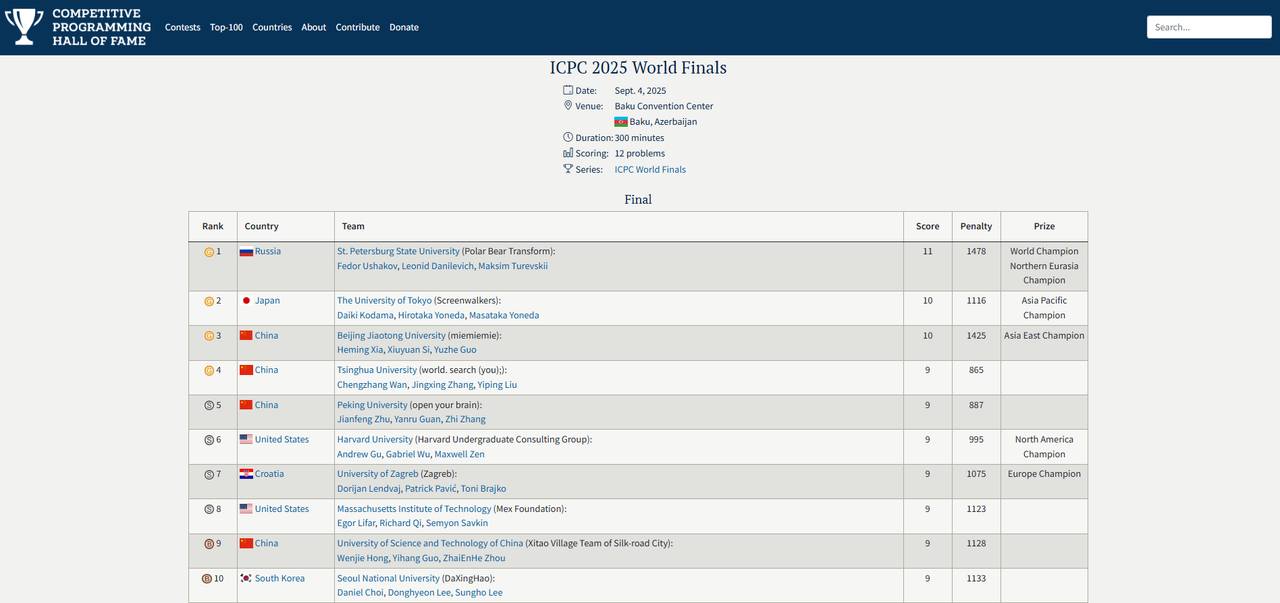
Task: Open Daiki Kodama's profile
Action: point(365,315)
